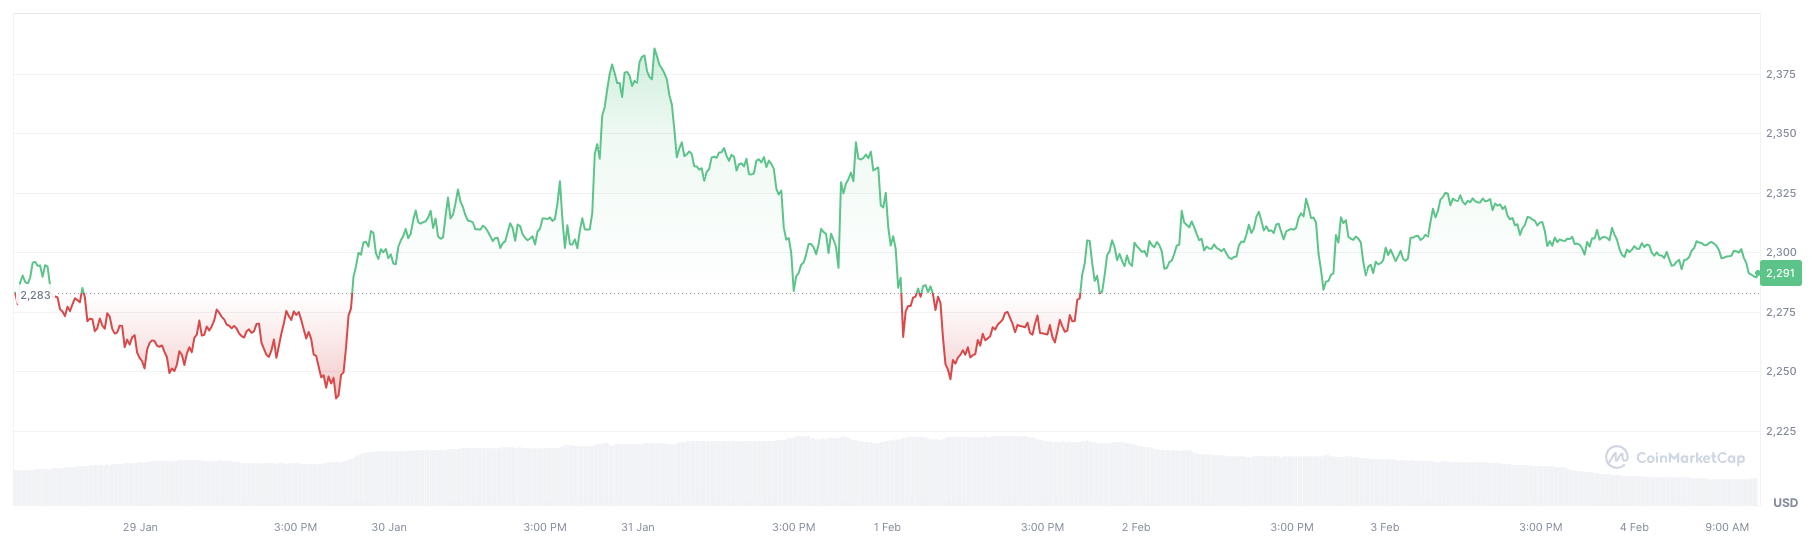The image size is (1812, 544).
Task: Click the 2,250 price axis label
Action: pos(1780,371)
